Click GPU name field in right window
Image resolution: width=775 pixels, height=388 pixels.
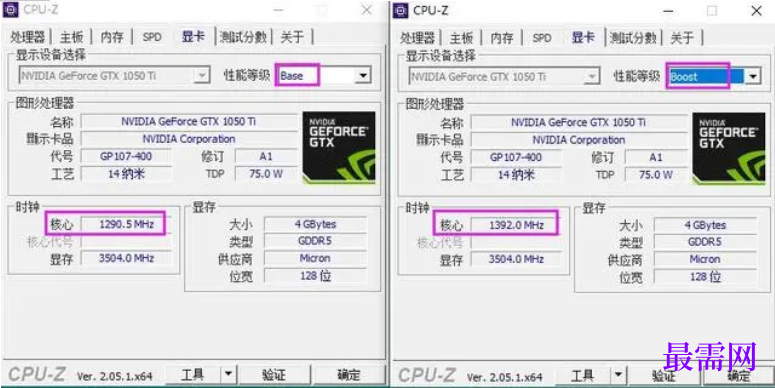click(579, 122)
